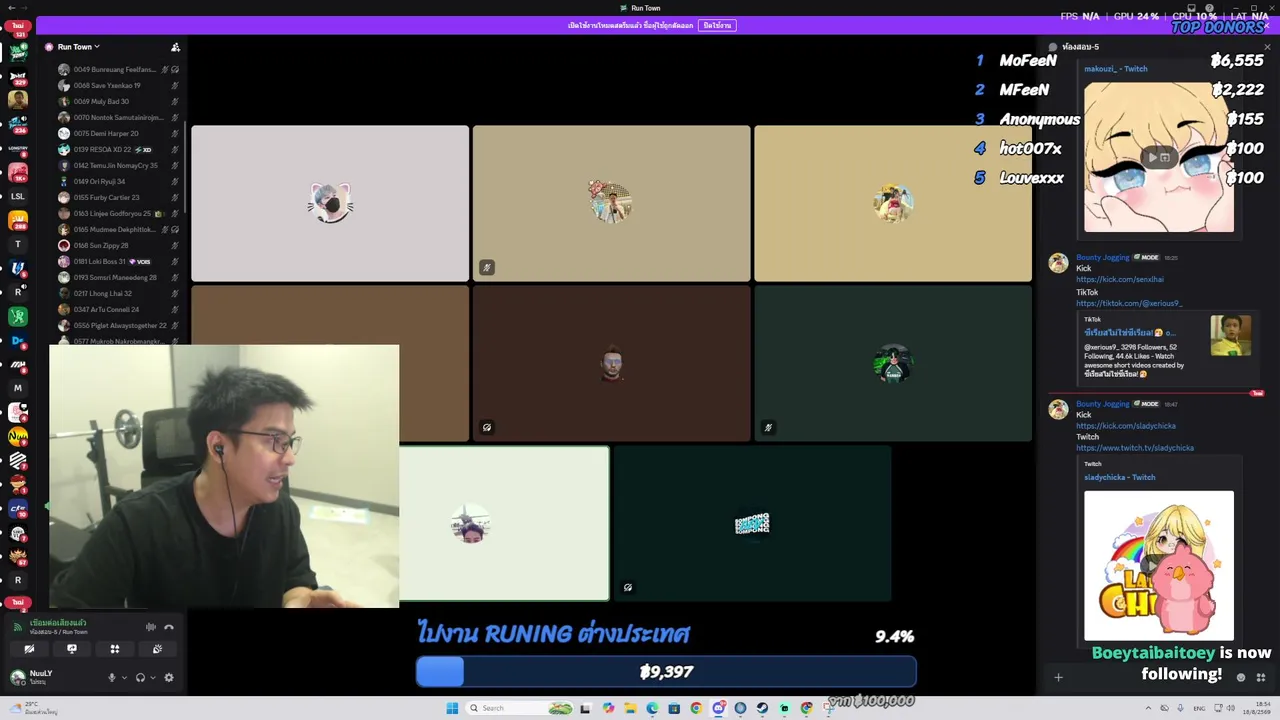The height and width of the screenshot is (720, 1280).
Task: Open the kick.com/sladychicka link
Action: pyautogui.click(x=1126, y=426)
